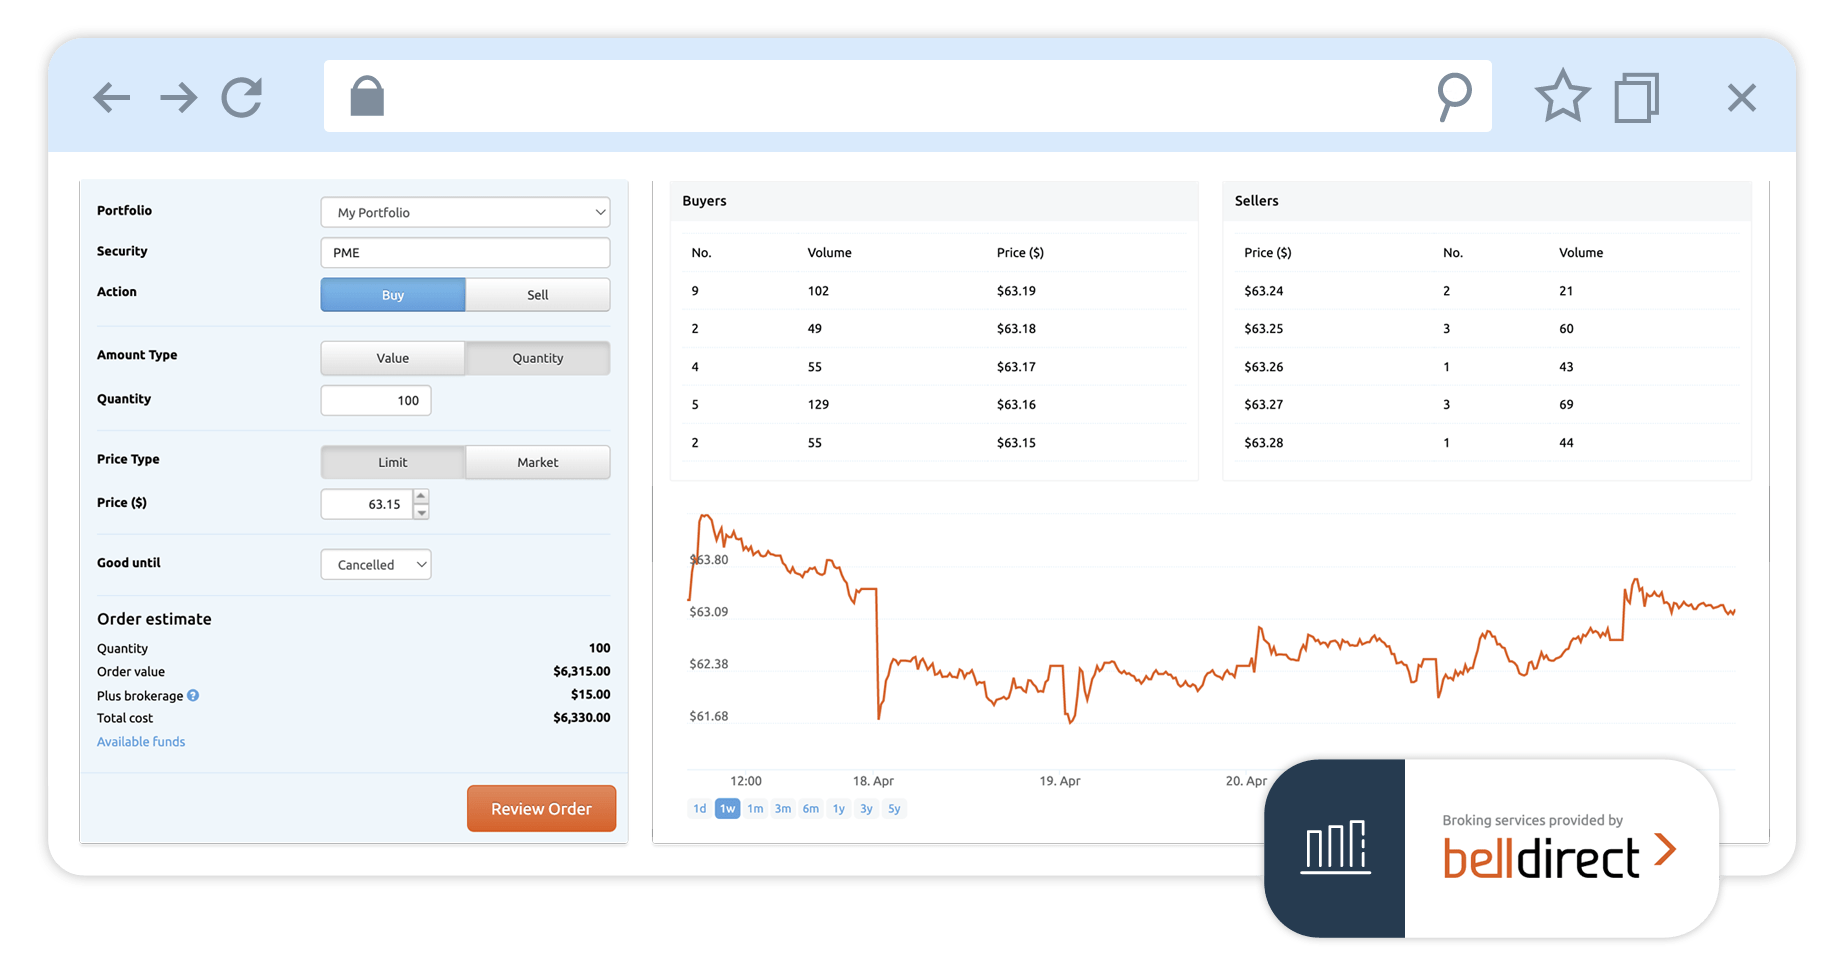Image resolution: width=1840 pixels, height=974 pixels.
Task: Select the Sell action
Action: (x=537, y=295)
